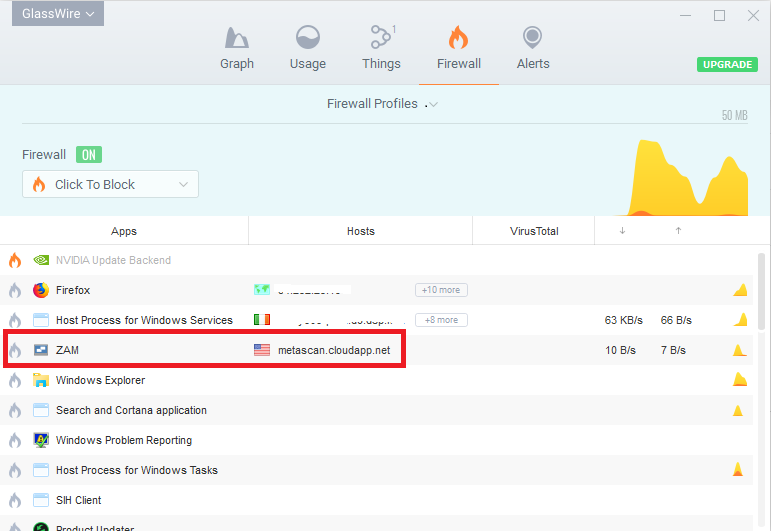Click the 10 B/s download value
The image size is (771, 531).
click(621, 350)
